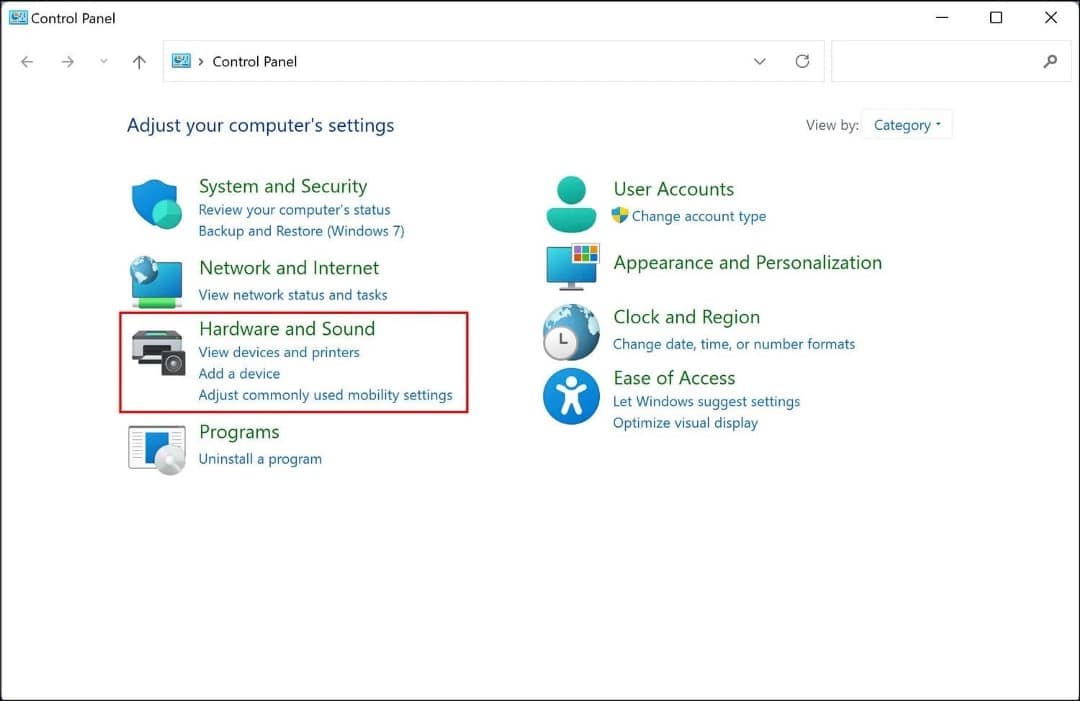Click the Appearance and Personalization monitor icon
The width and height of the screenshot is (1080, 701).
pos(570,266)
